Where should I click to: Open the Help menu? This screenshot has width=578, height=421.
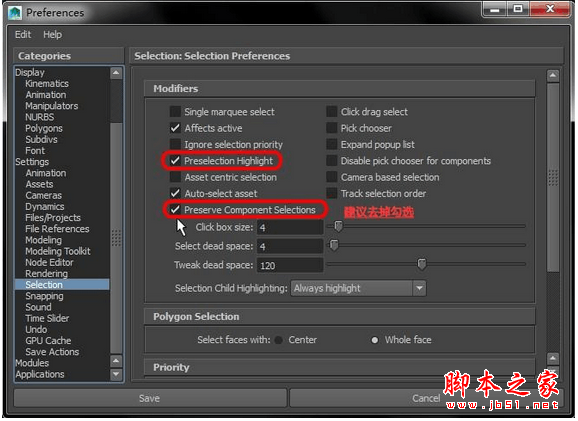[52, 35]
